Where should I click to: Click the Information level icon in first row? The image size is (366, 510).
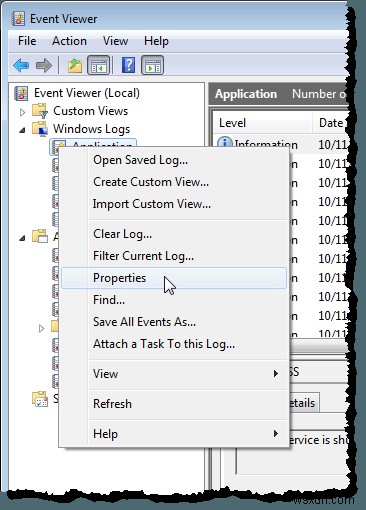[x=224, y=142]
